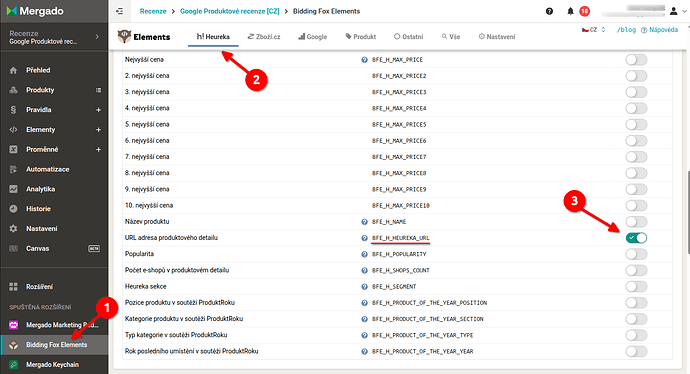Click the Rozšíření grid icon
The width and height of the screenshot is (690, 374).
(x=13, y=287)
